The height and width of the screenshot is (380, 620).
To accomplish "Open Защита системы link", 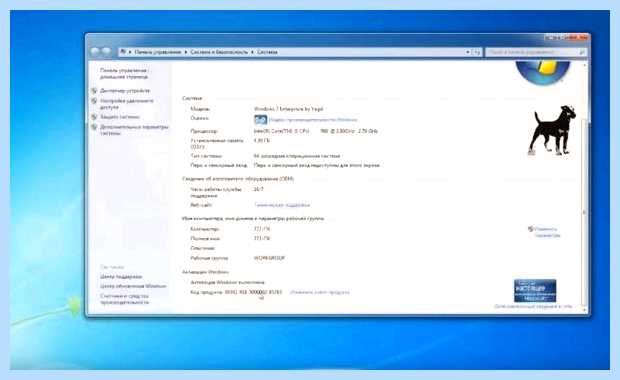I will (x=119, y=117).
